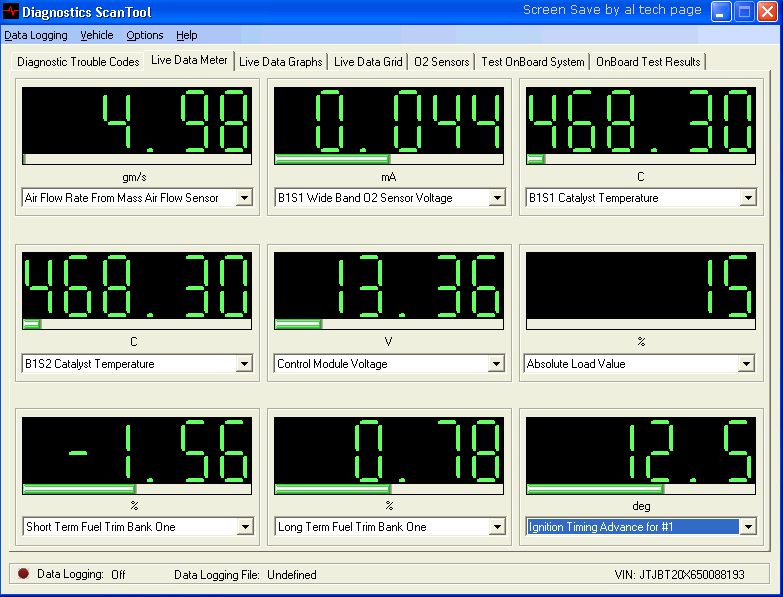The image size is (783, 597).
Task: Expand the Air Flow Rate sensor dropdown
Action: click(x=244, y=198)
